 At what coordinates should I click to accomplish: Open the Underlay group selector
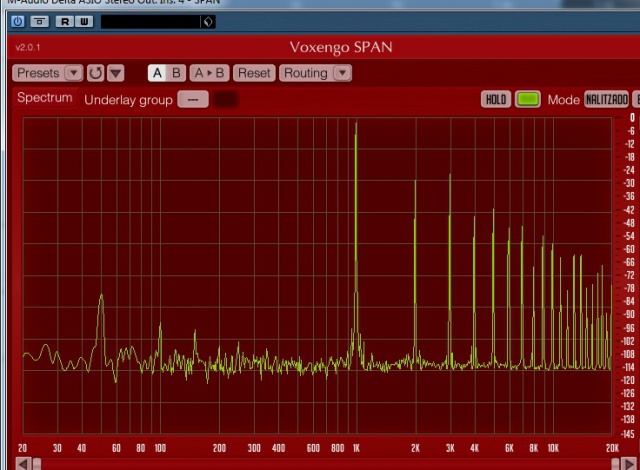(x=193, y=100)
